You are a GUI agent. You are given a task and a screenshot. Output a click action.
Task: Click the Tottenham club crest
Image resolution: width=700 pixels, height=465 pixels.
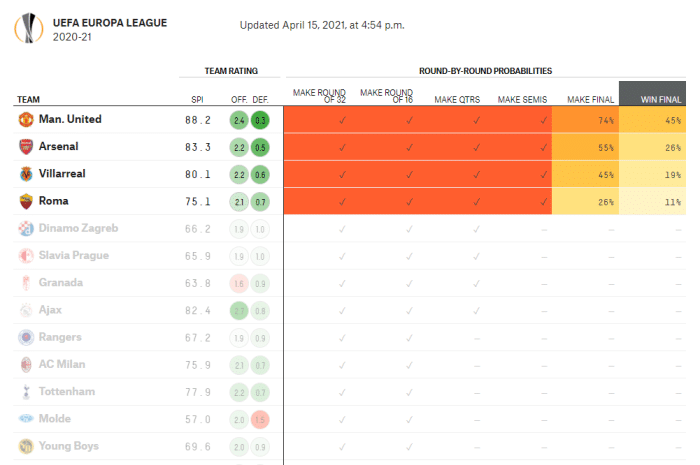25,391
